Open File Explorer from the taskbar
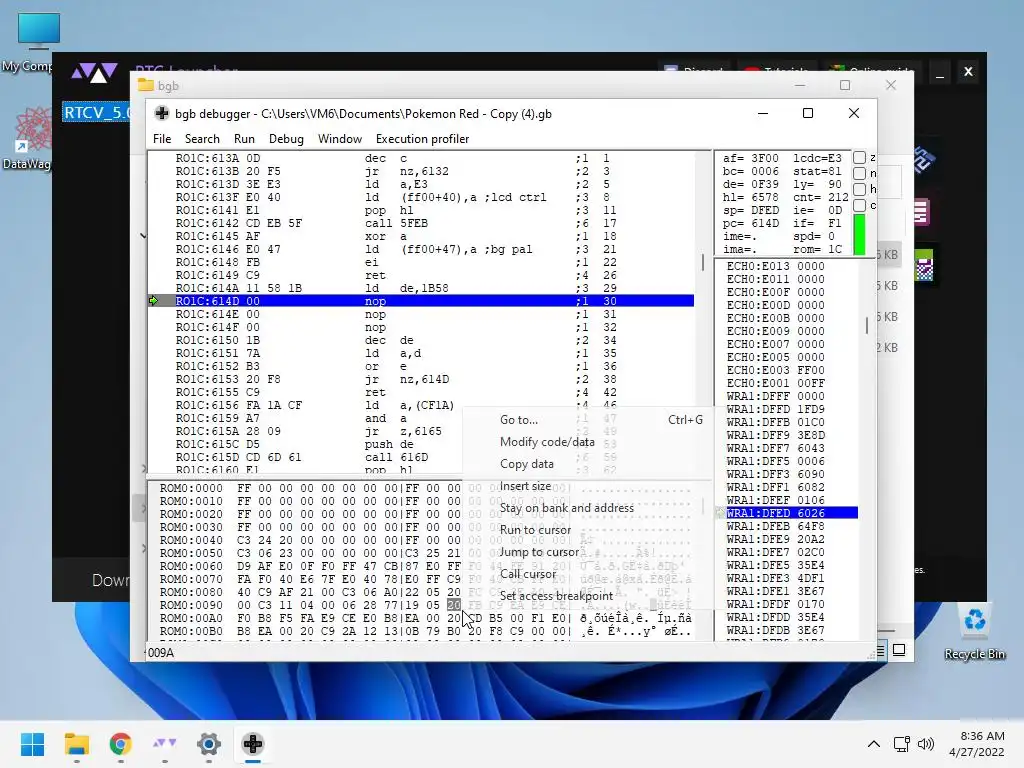The image size is (1024, 768). pyautogui.click(x=76, y=744)
